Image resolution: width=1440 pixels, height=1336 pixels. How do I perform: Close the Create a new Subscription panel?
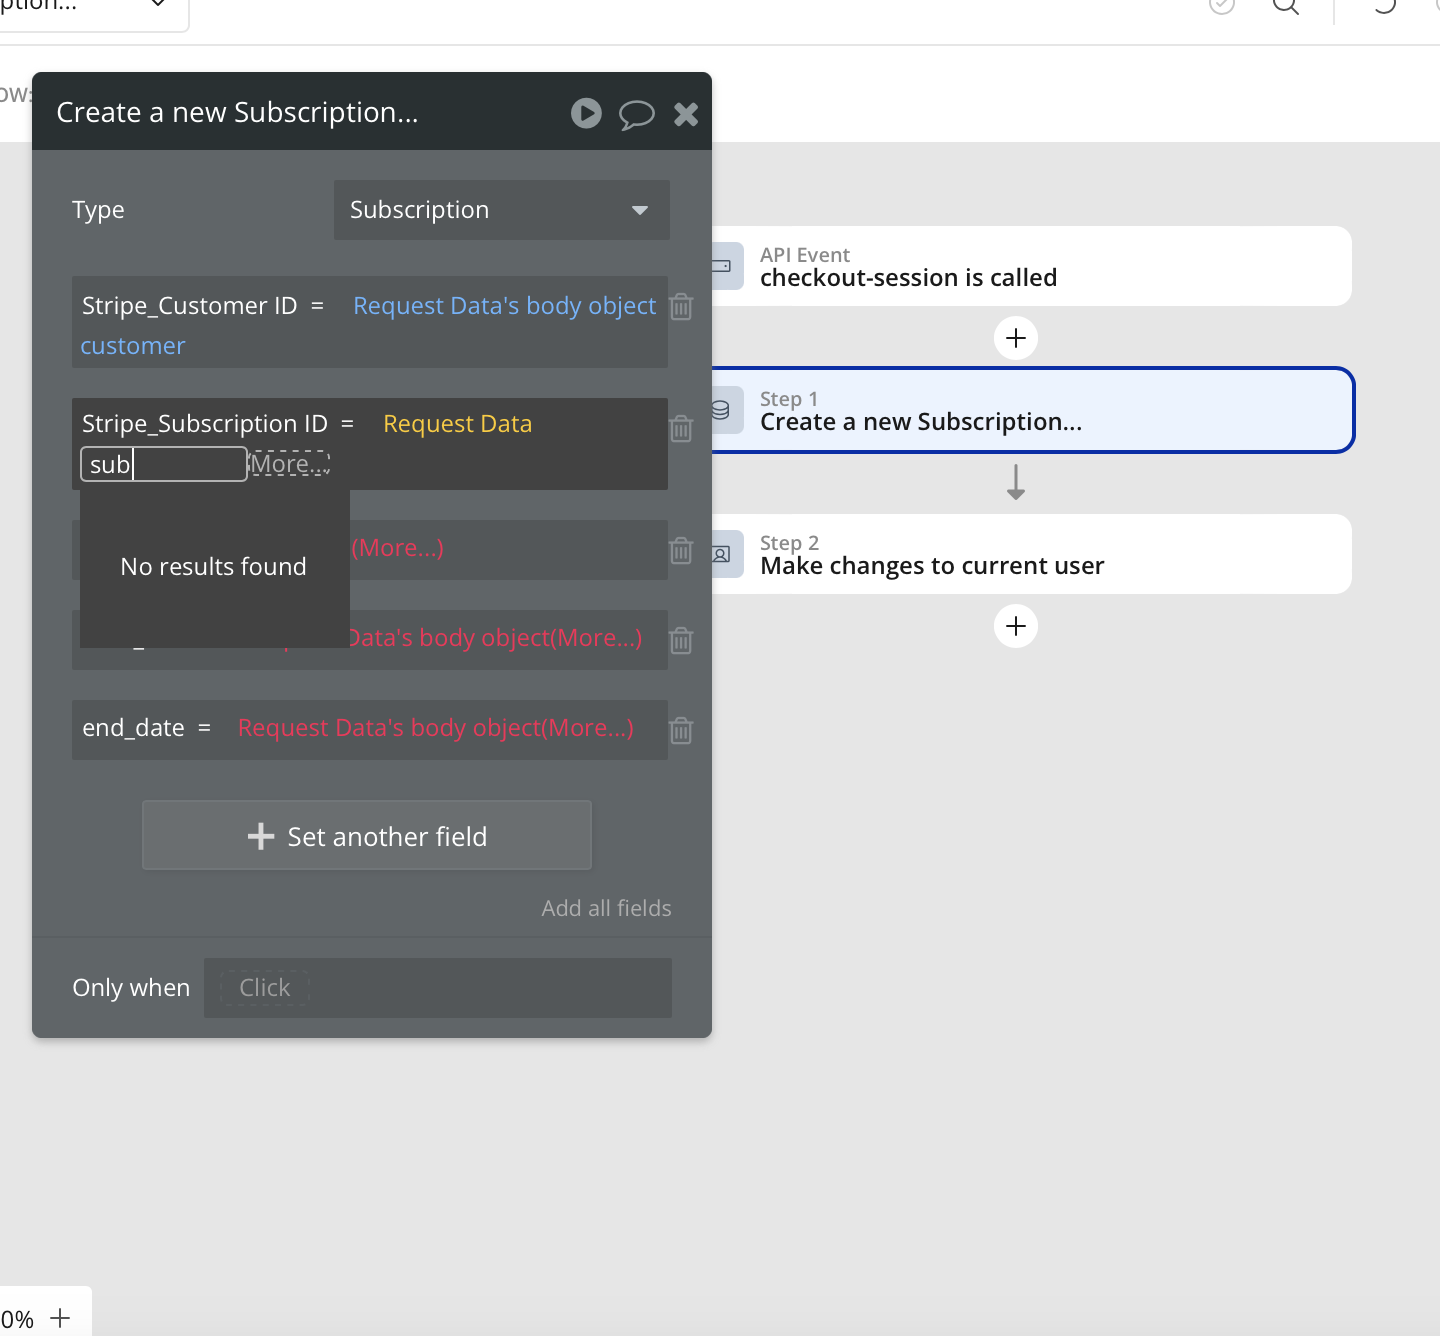686,114
